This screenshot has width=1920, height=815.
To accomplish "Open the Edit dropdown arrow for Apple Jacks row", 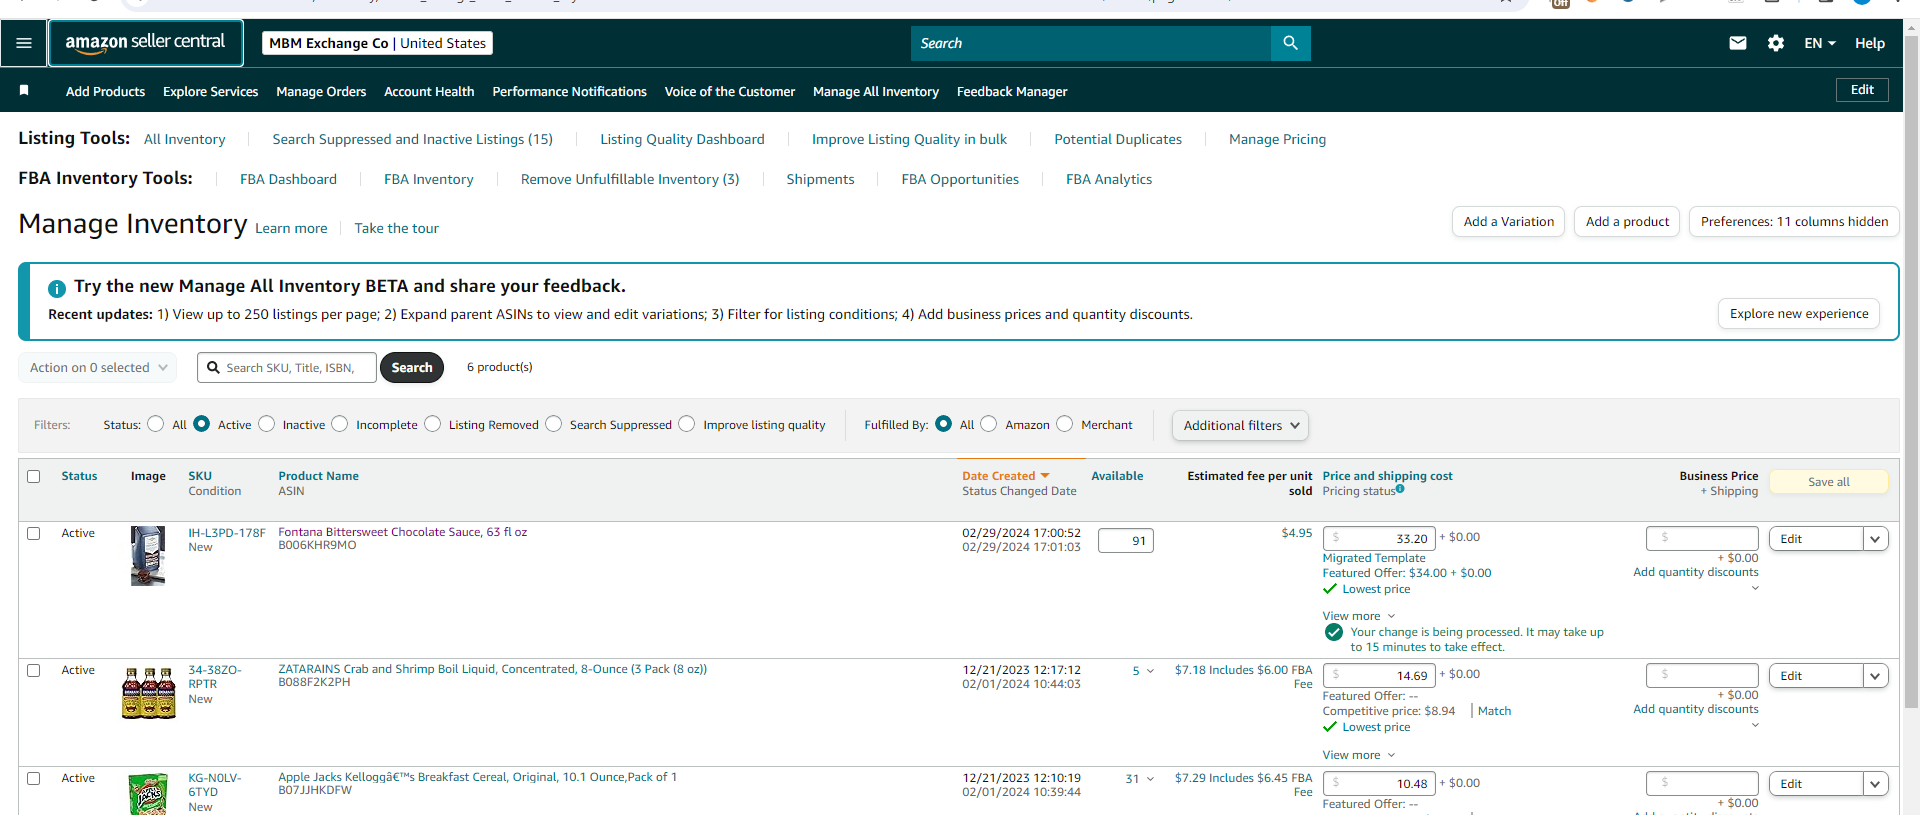I will [1875, 784].
